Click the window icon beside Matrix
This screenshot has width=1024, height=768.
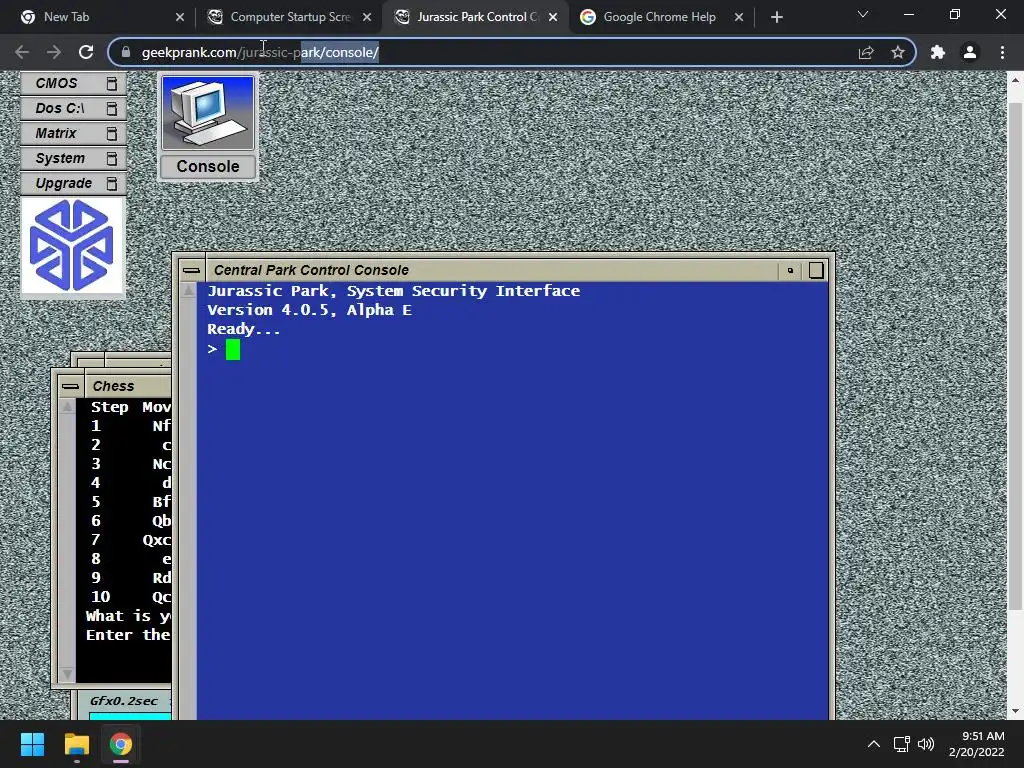(112, 133)
